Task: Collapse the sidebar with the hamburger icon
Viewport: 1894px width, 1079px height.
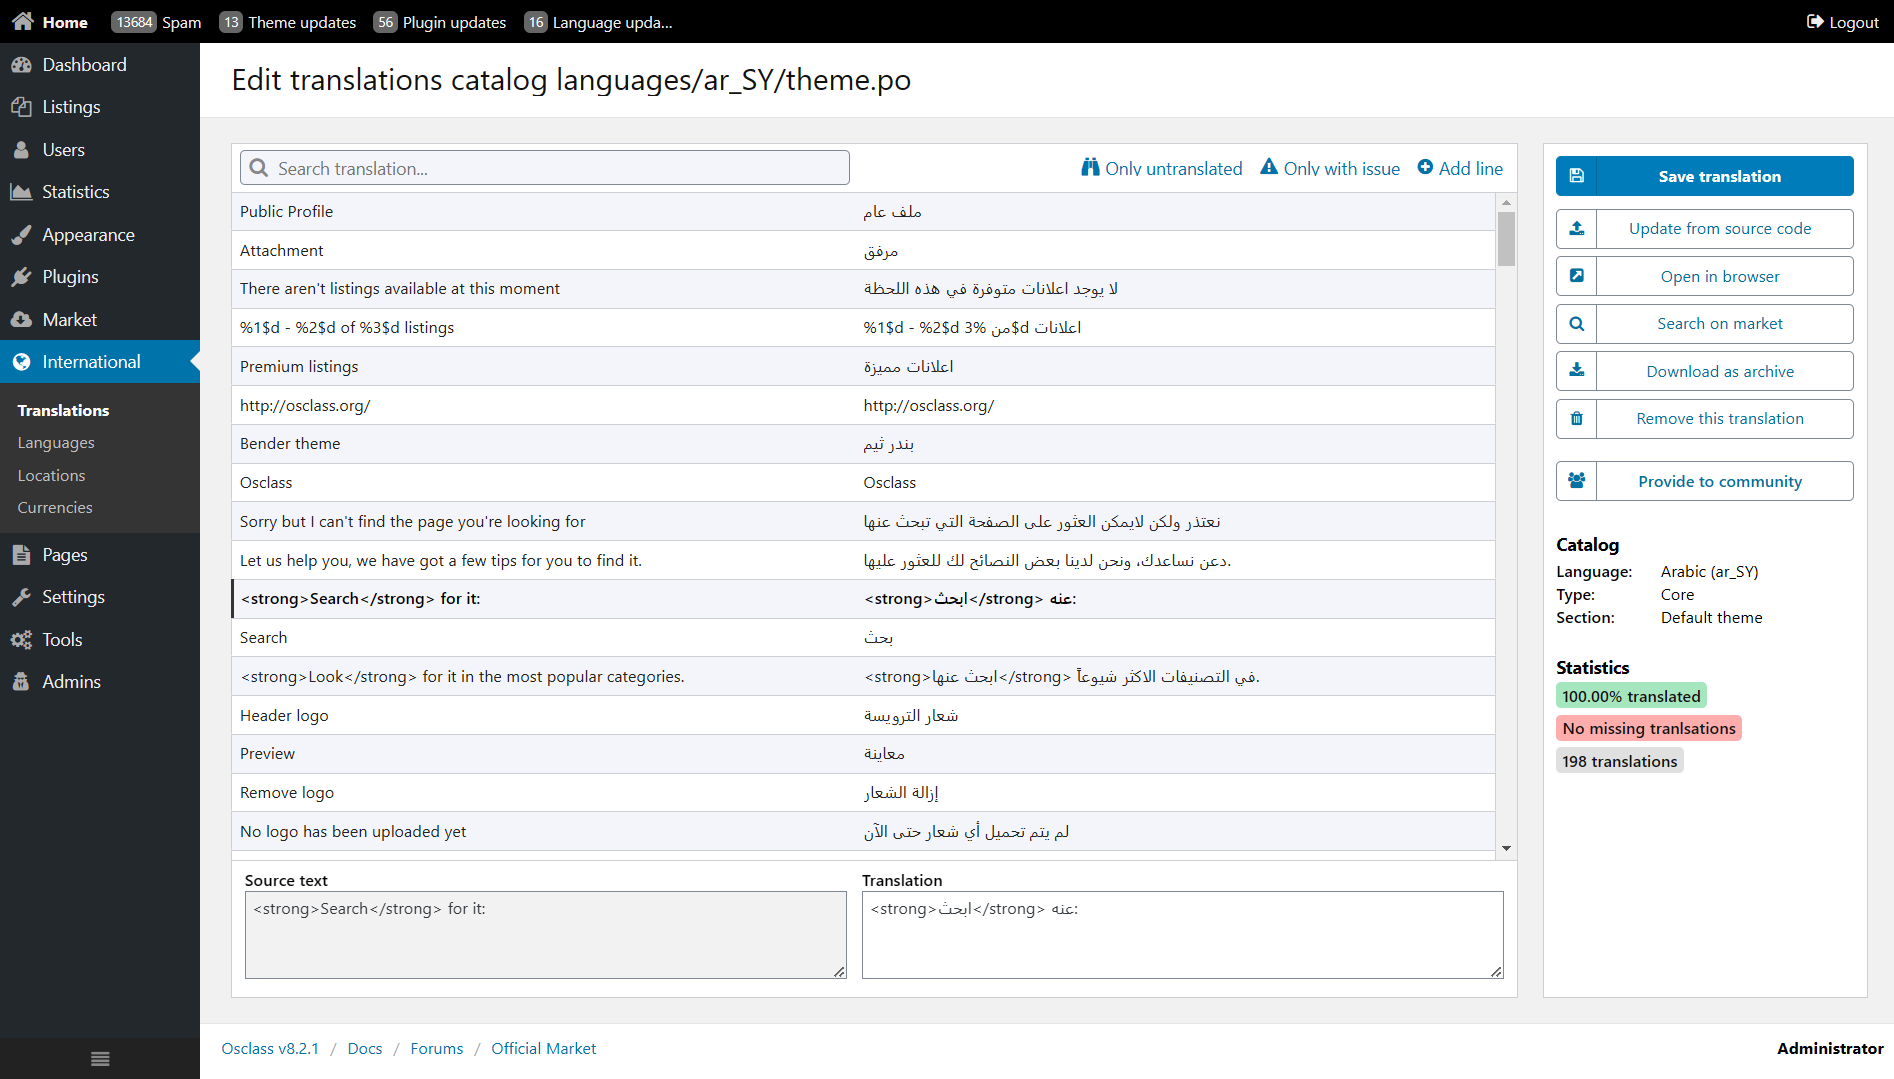Action: (x=100, y=1059)
